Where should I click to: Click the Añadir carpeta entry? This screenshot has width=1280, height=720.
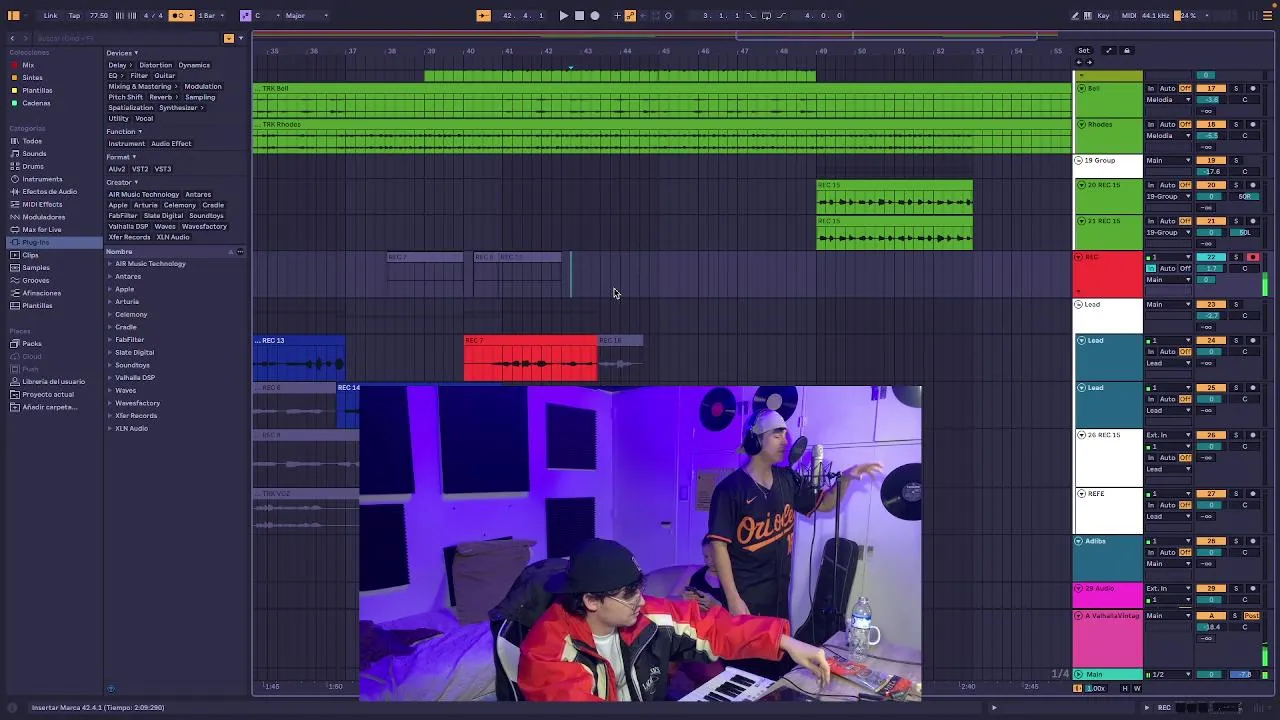pos(49,407)
